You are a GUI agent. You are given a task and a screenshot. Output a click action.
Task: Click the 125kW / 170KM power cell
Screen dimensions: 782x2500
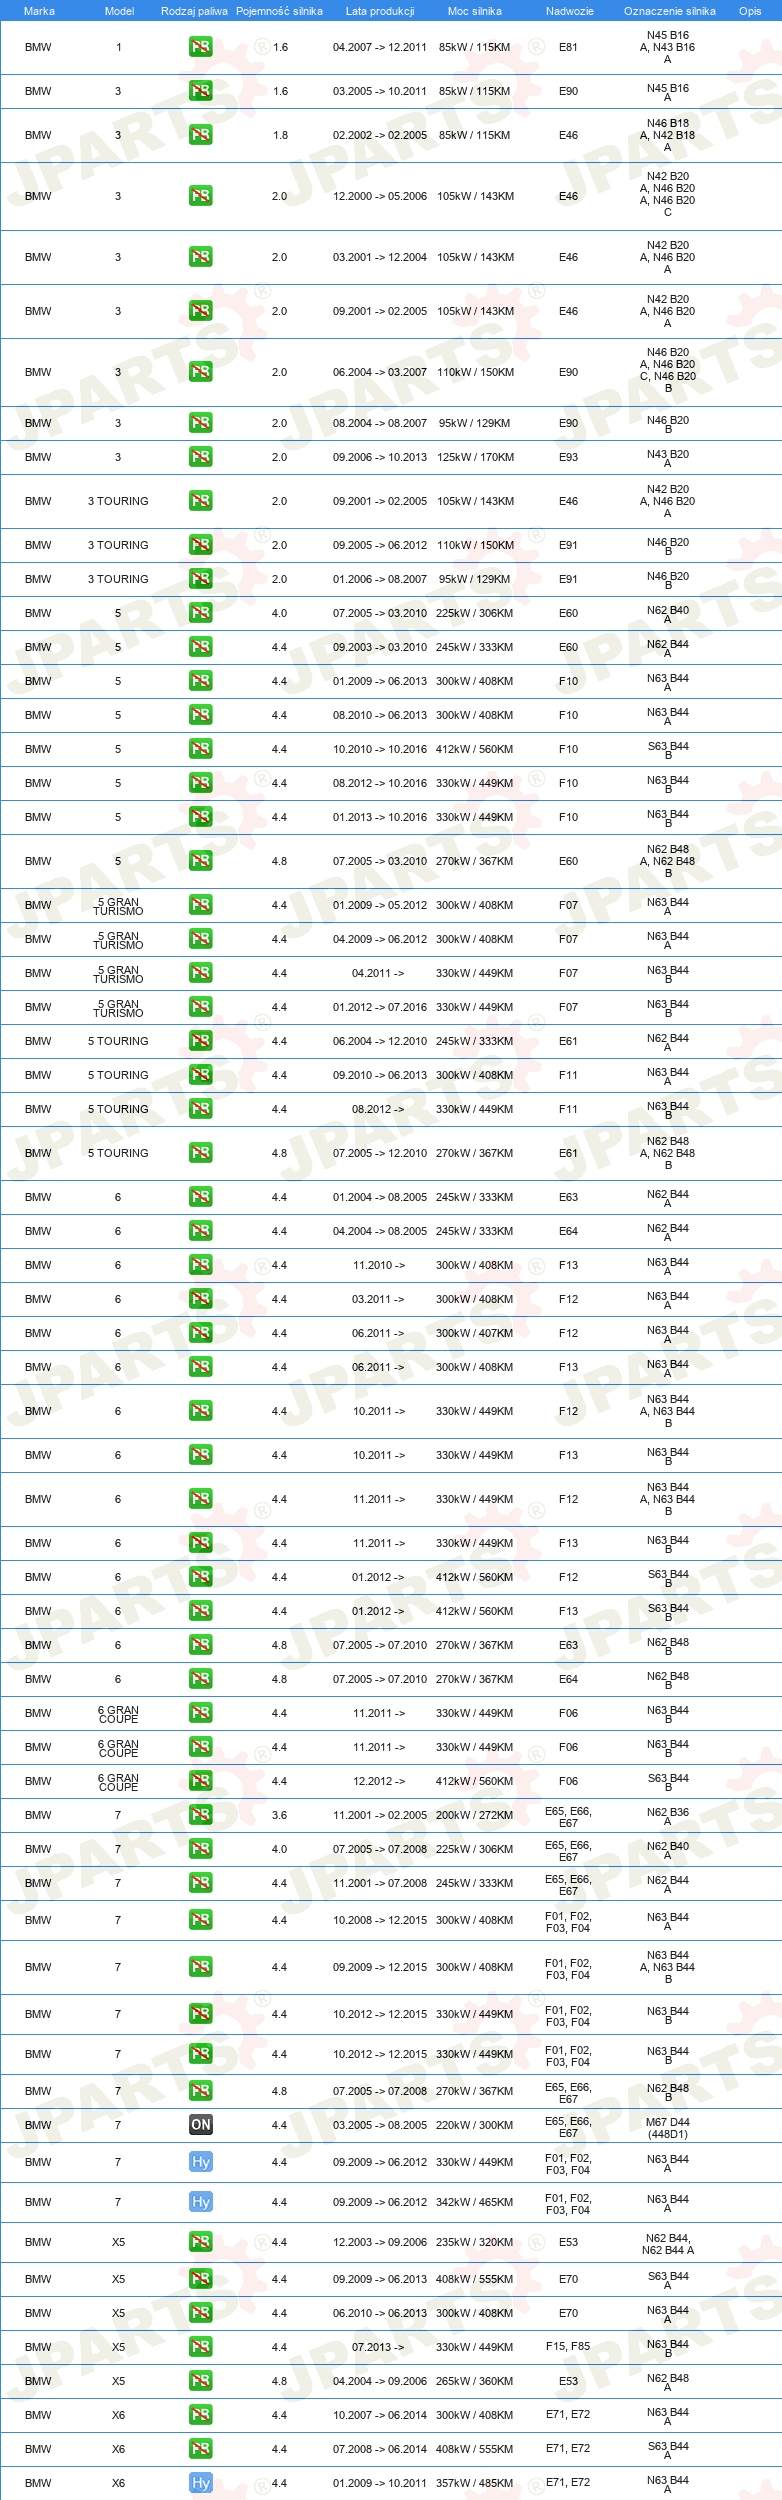[475, 457]
